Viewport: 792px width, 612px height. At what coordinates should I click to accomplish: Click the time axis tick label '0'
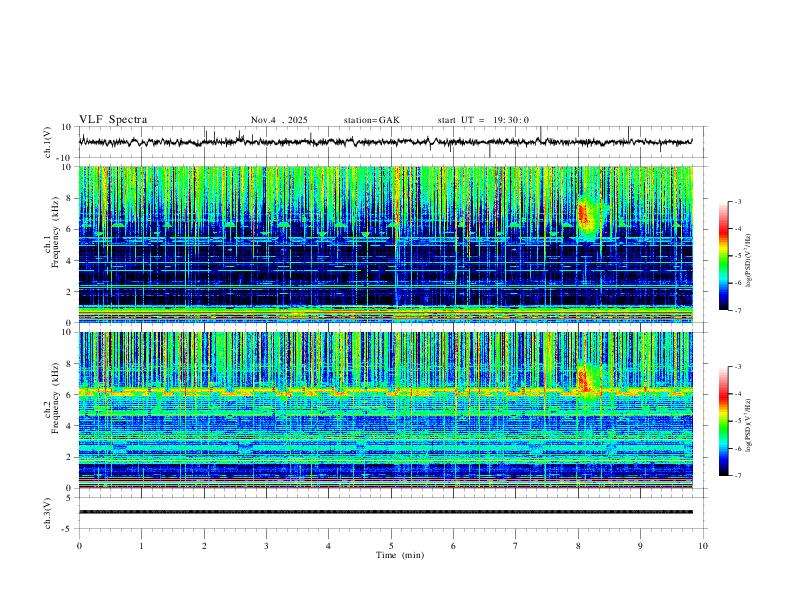[79, 546]
